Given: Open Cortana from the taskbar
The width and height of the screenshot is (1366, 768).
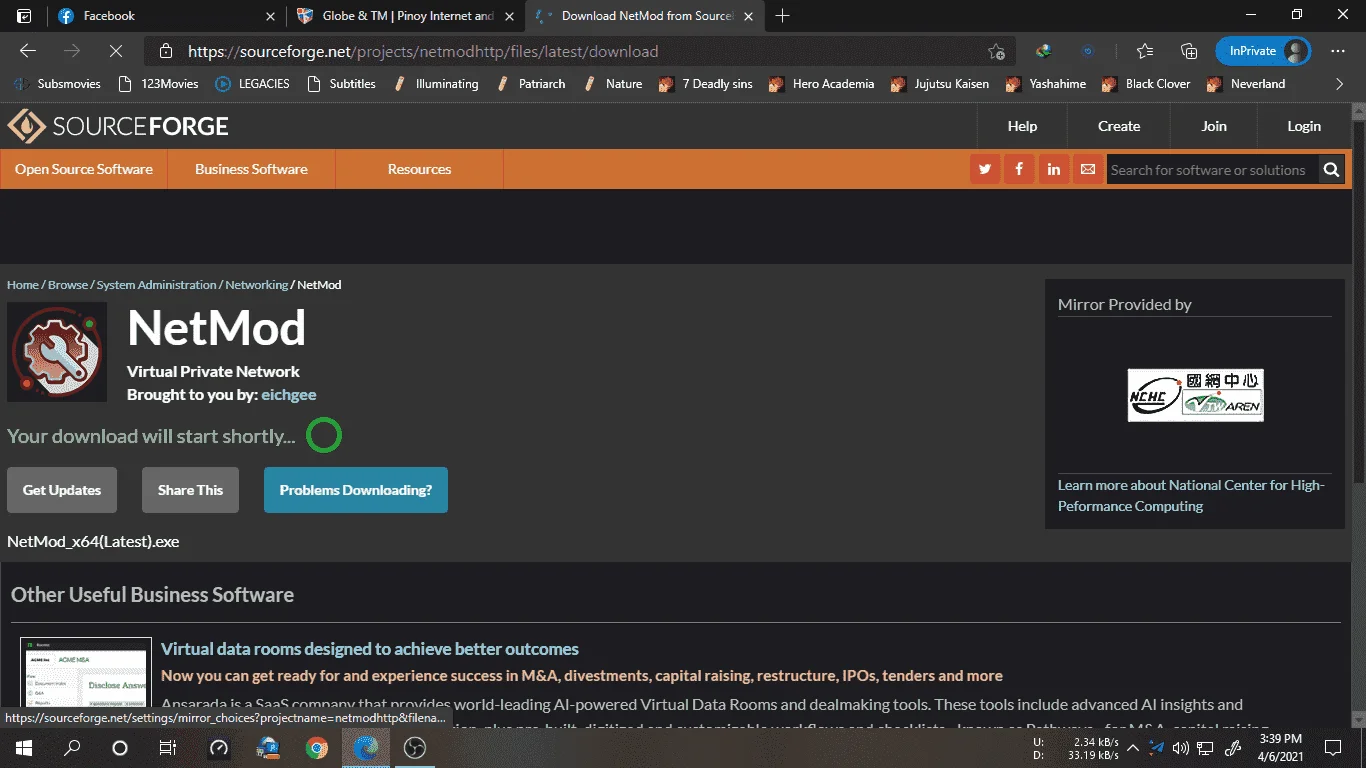Looking at the screenshot, I should coord(120,747).
